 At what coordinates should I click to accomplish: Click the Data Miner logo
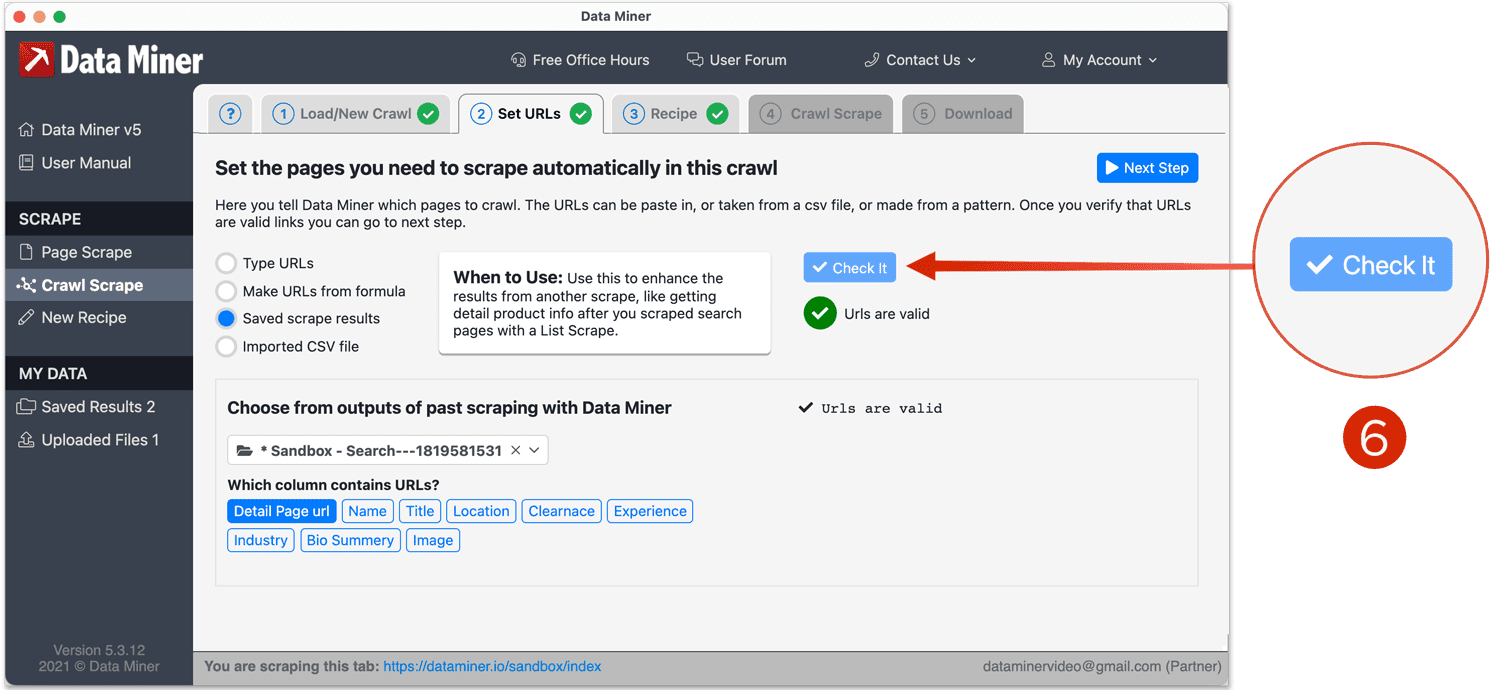(110, 58)
